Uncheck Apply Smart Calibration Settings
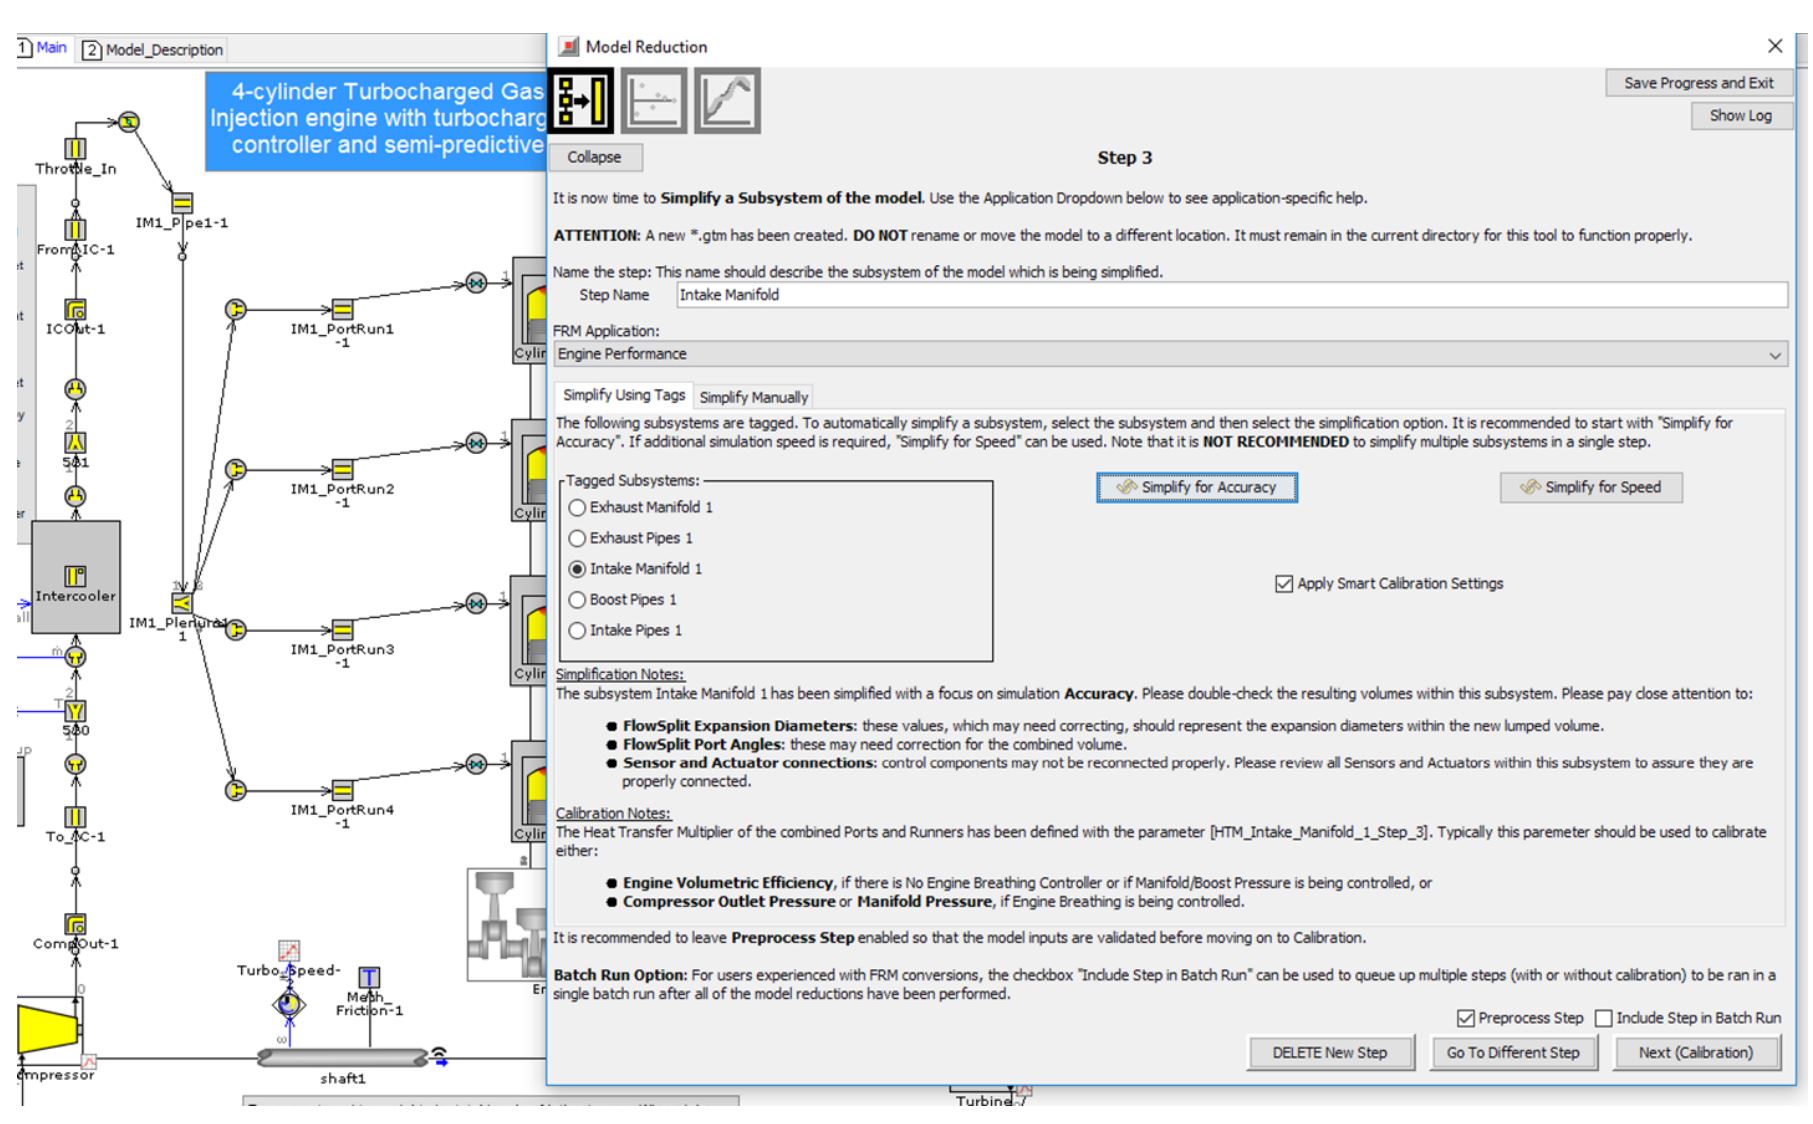The image size is (1813, 1124). coord(1286,583)
